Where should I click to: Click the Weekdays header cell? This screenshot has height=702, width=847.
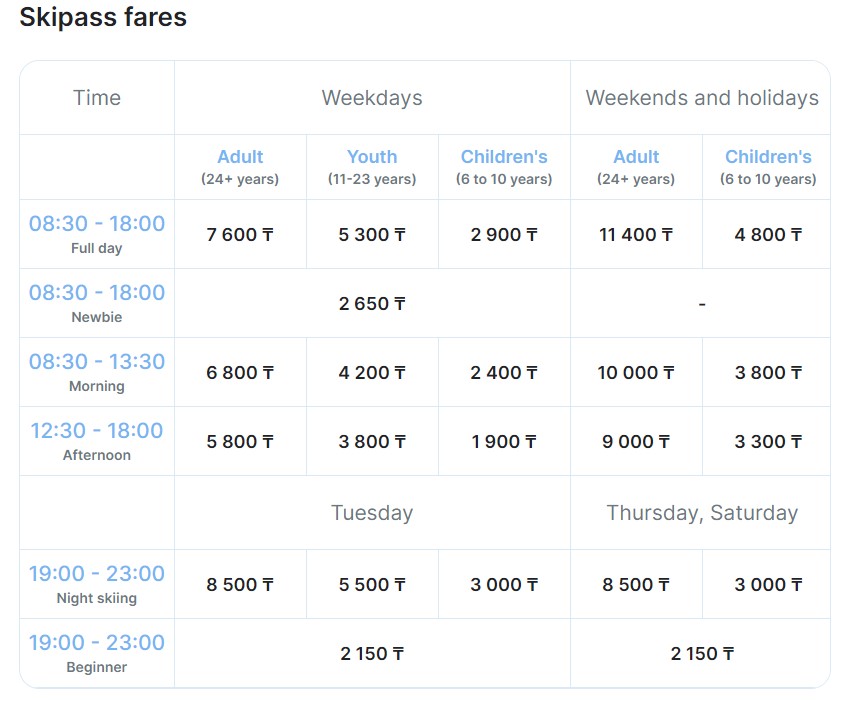pos(372,98)
